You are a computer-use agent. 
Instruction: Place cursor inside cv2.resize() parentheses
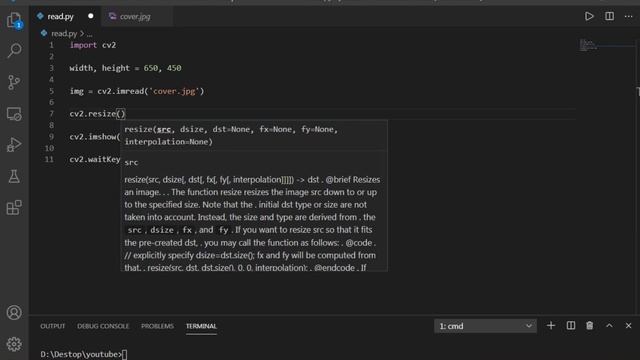tap(121, 114)
